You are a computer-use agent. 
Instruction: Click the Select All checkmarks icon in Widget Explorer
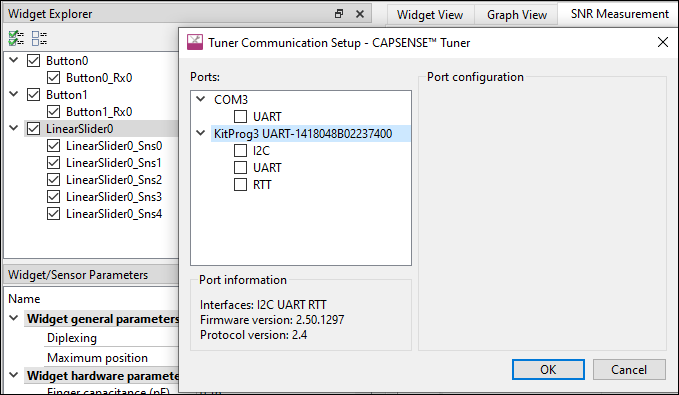point(16,38)
